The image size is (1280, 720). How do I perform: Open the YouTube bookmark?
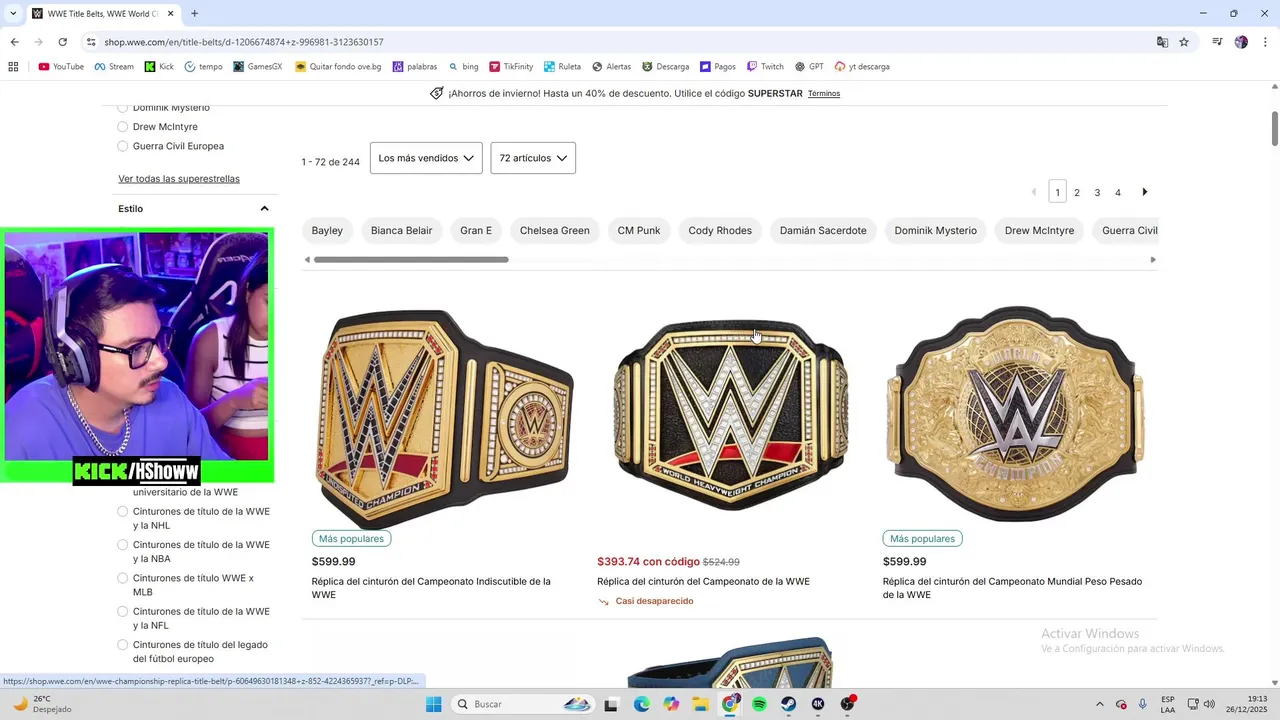60,67
